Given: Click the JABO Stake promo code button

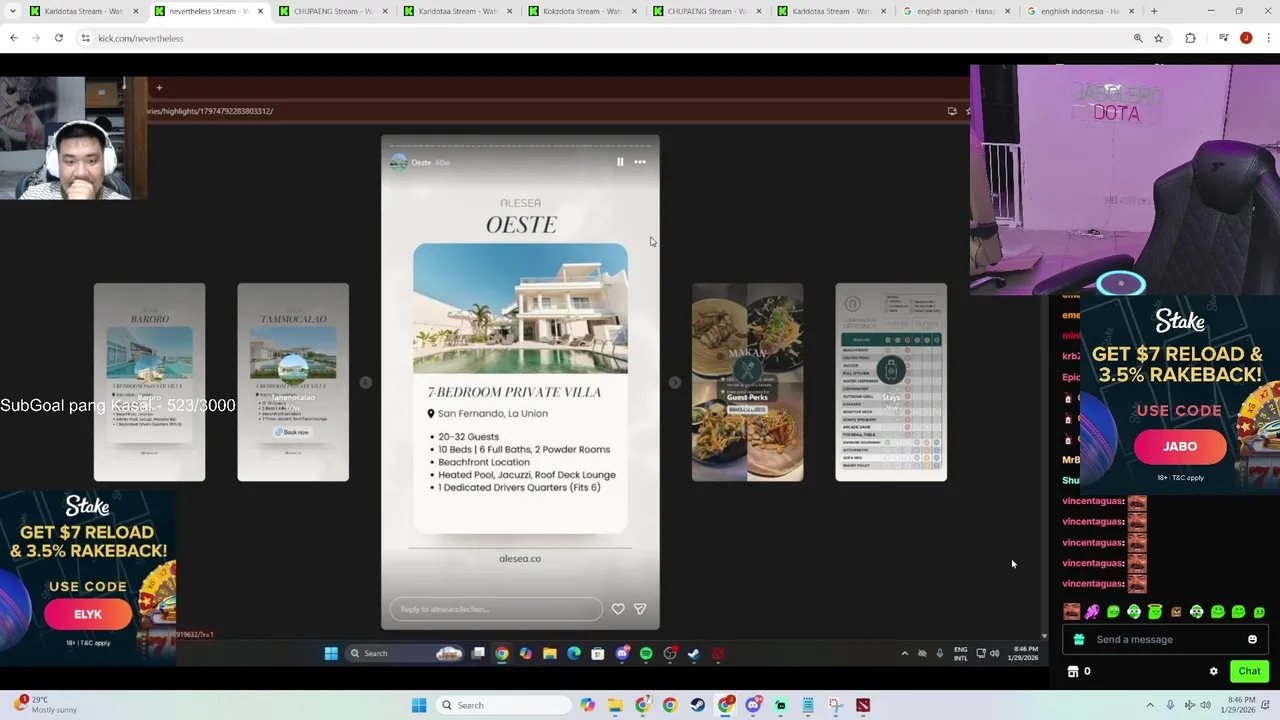Looking at the screenshot, I should click(x=1180, y=447).
